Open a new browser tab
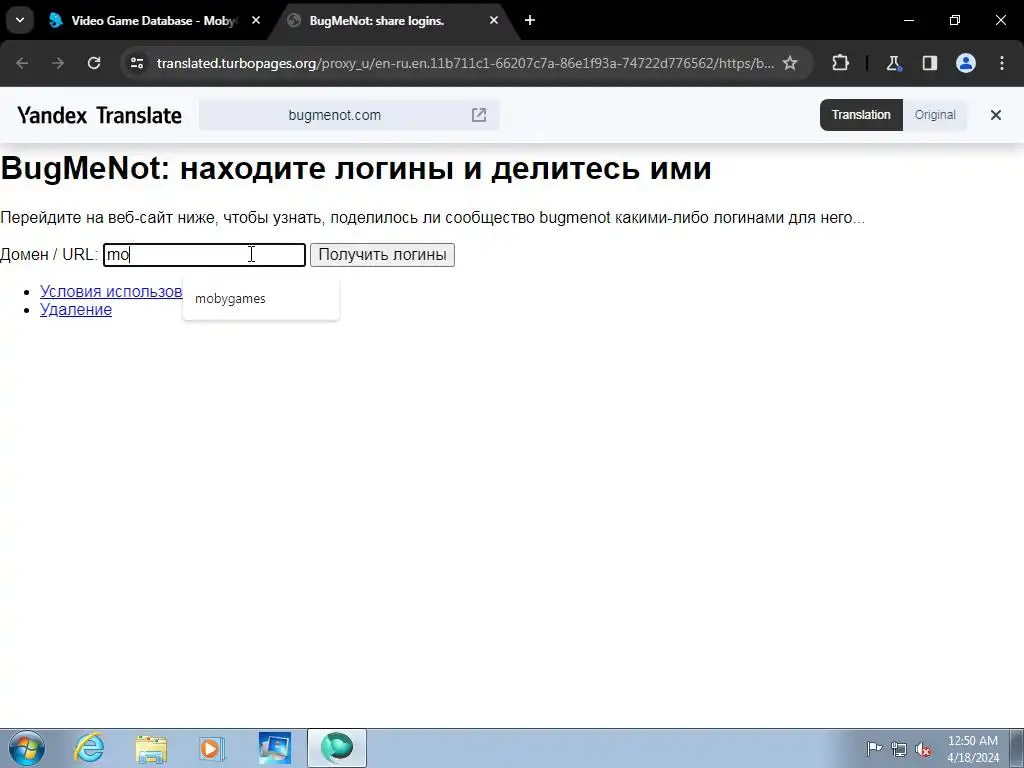This screenshot has height=768, width=1024. click(530, 20)
